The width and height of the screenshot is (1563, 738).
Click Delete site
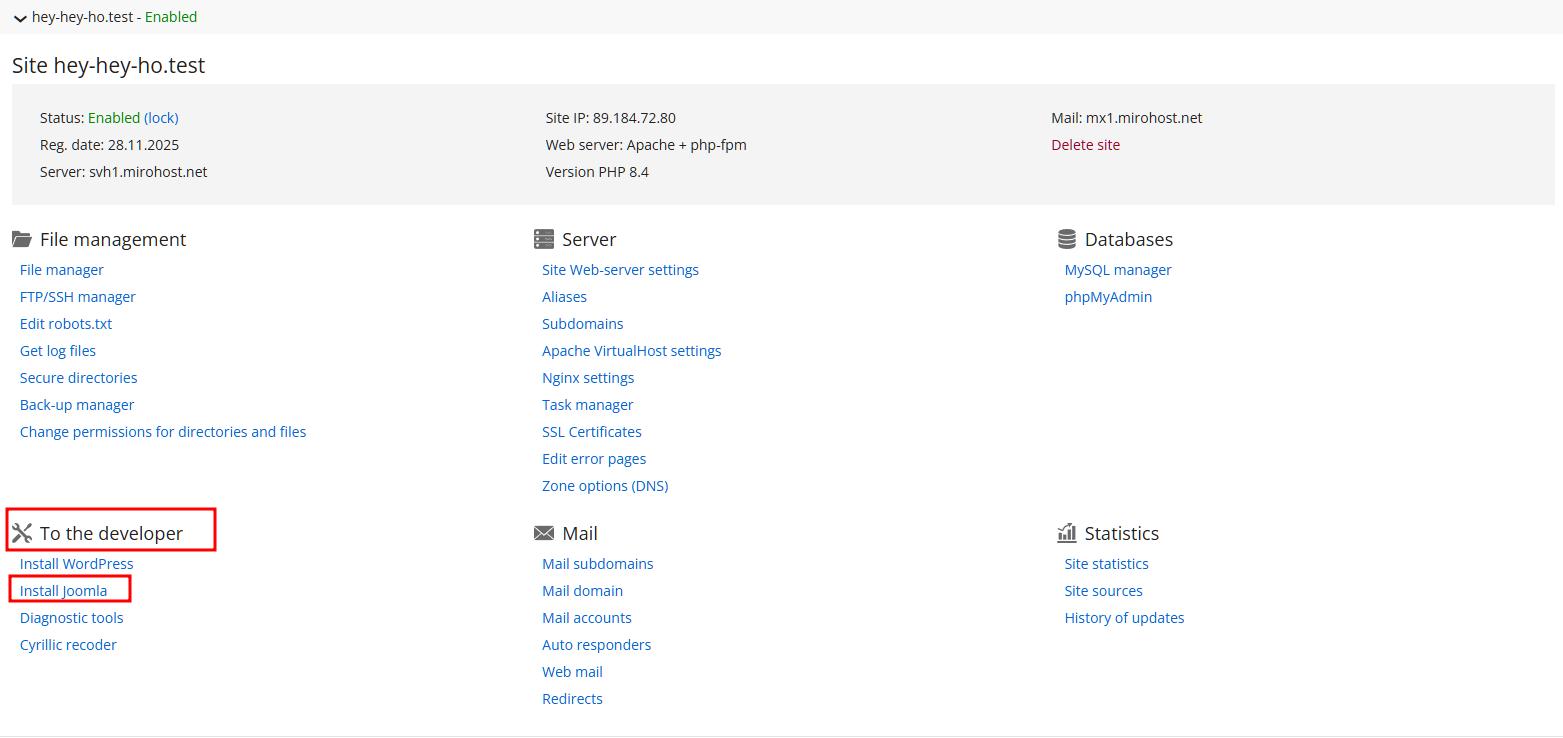tap(1085, 144)
